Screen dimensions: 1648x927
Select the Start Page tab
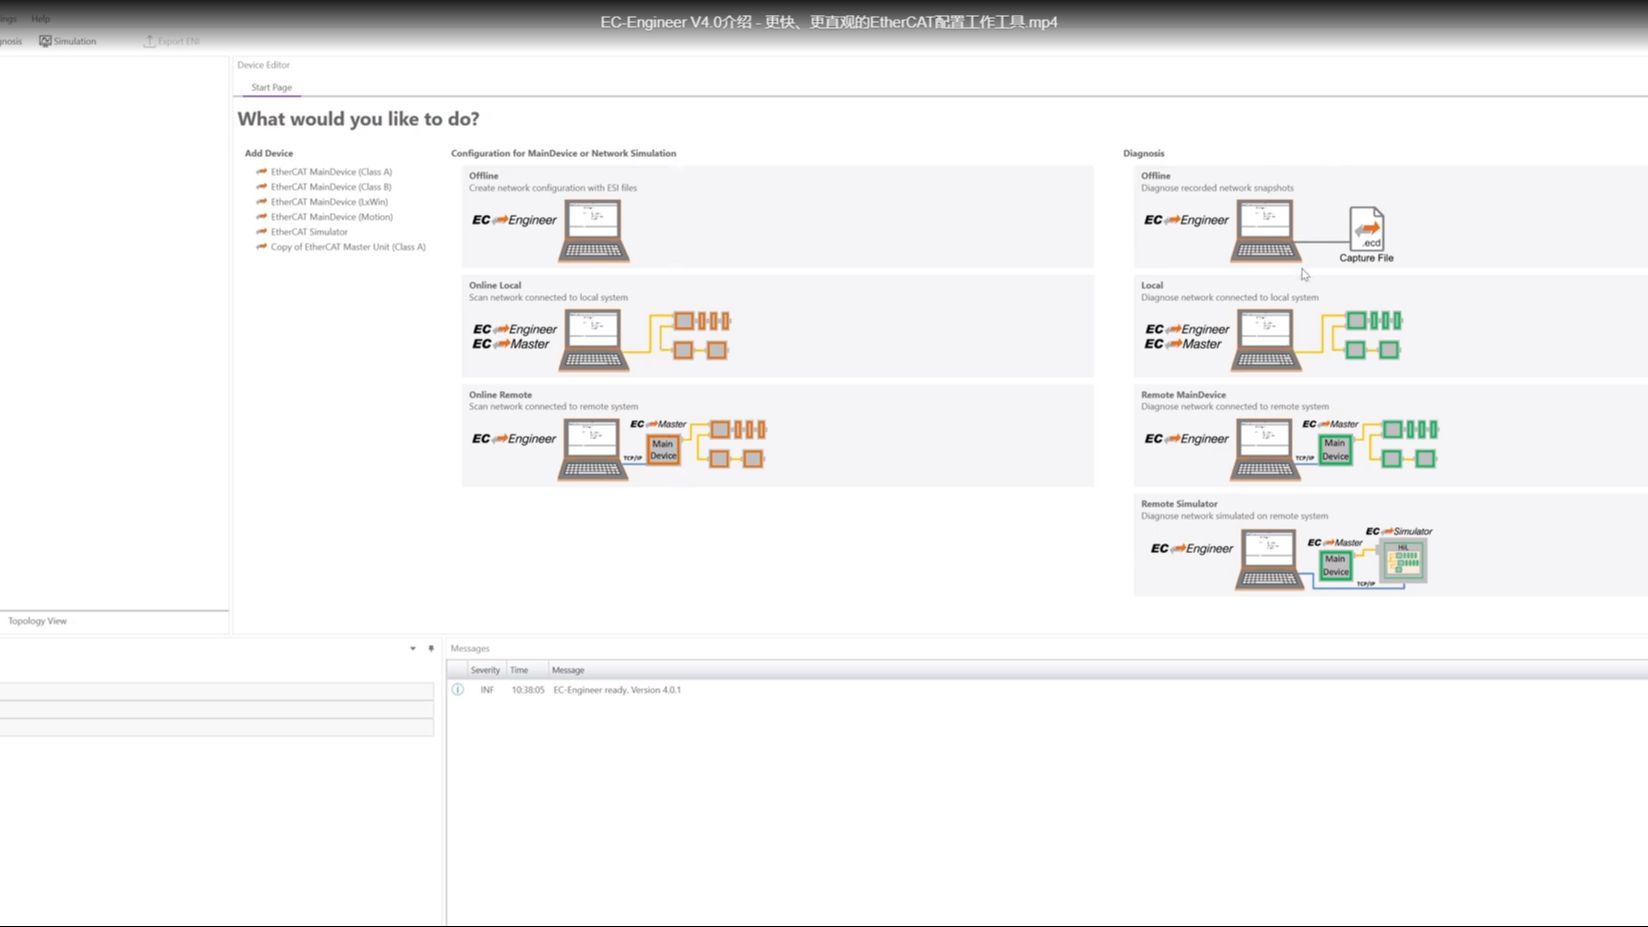click(271, 87)
